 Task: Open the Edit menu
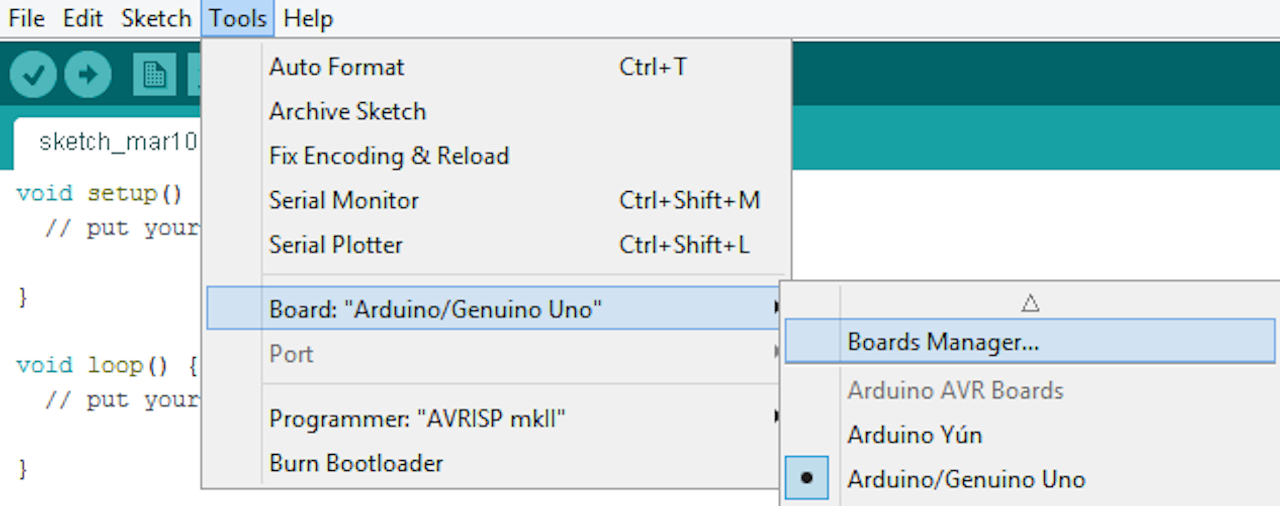[x=83, y=18]
